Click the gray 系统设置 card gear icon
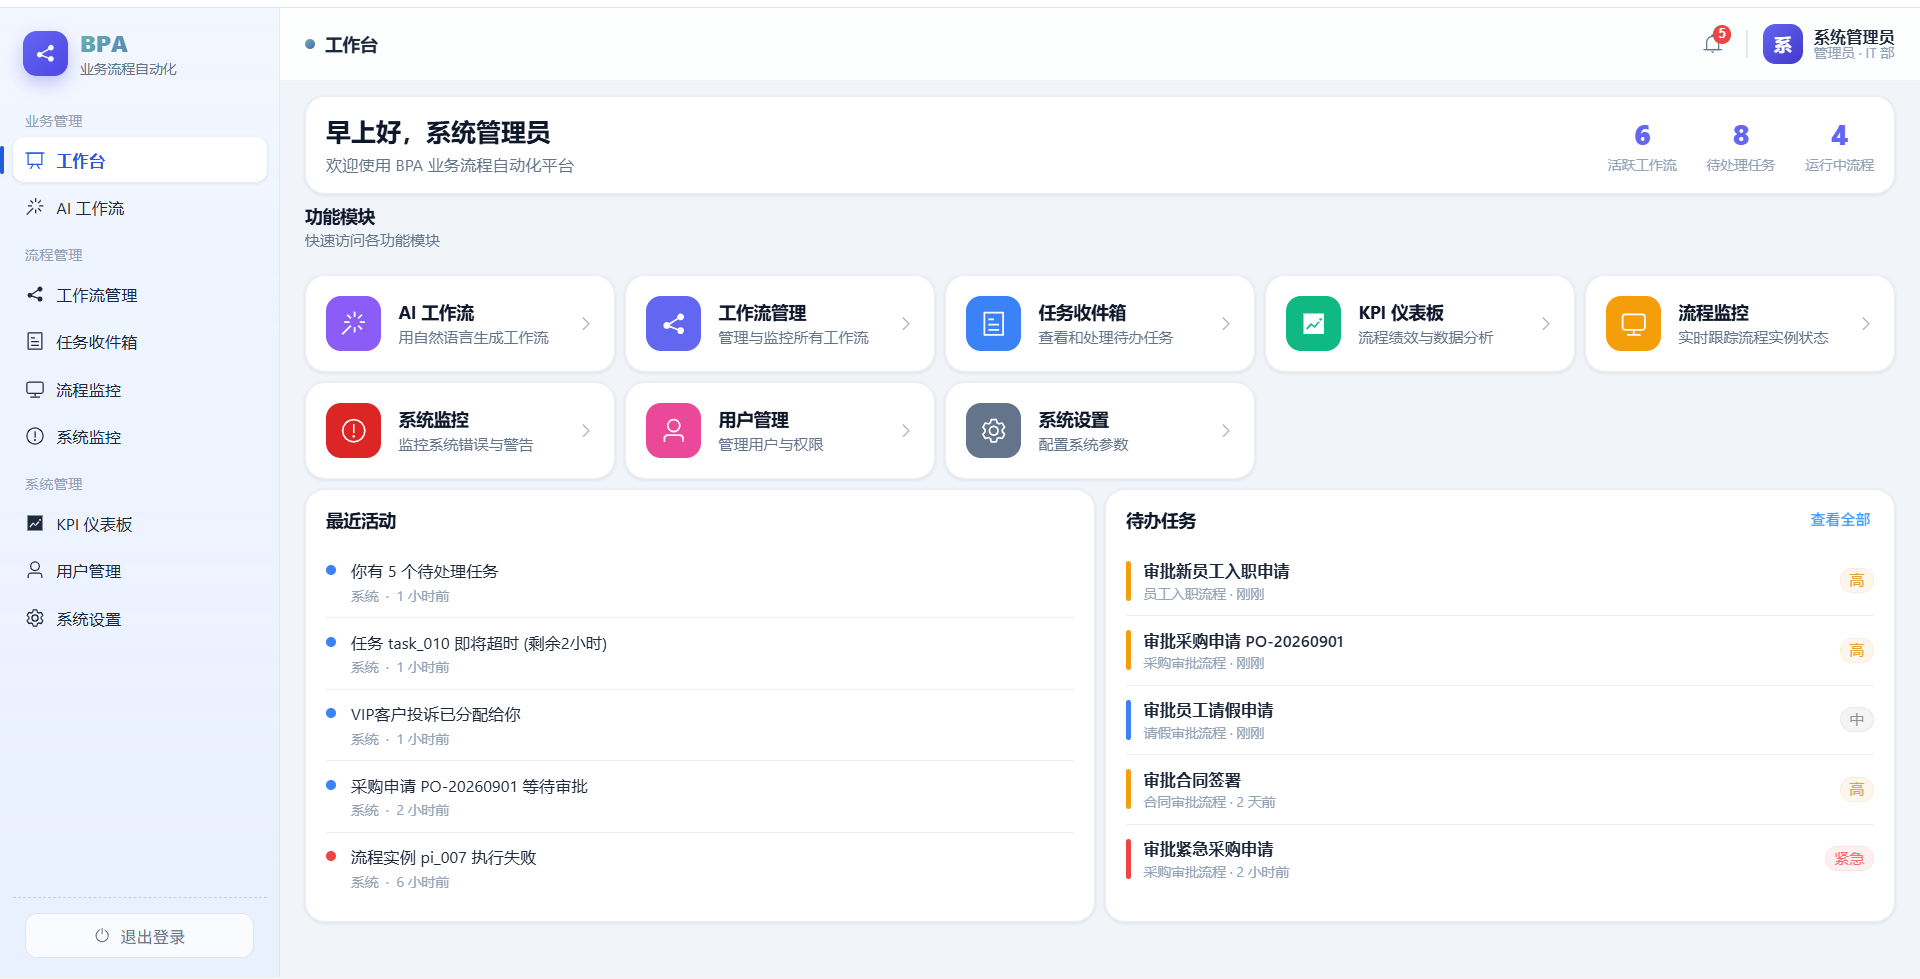Viewport: 1920px width, 979px height. (x=993, y=430)
